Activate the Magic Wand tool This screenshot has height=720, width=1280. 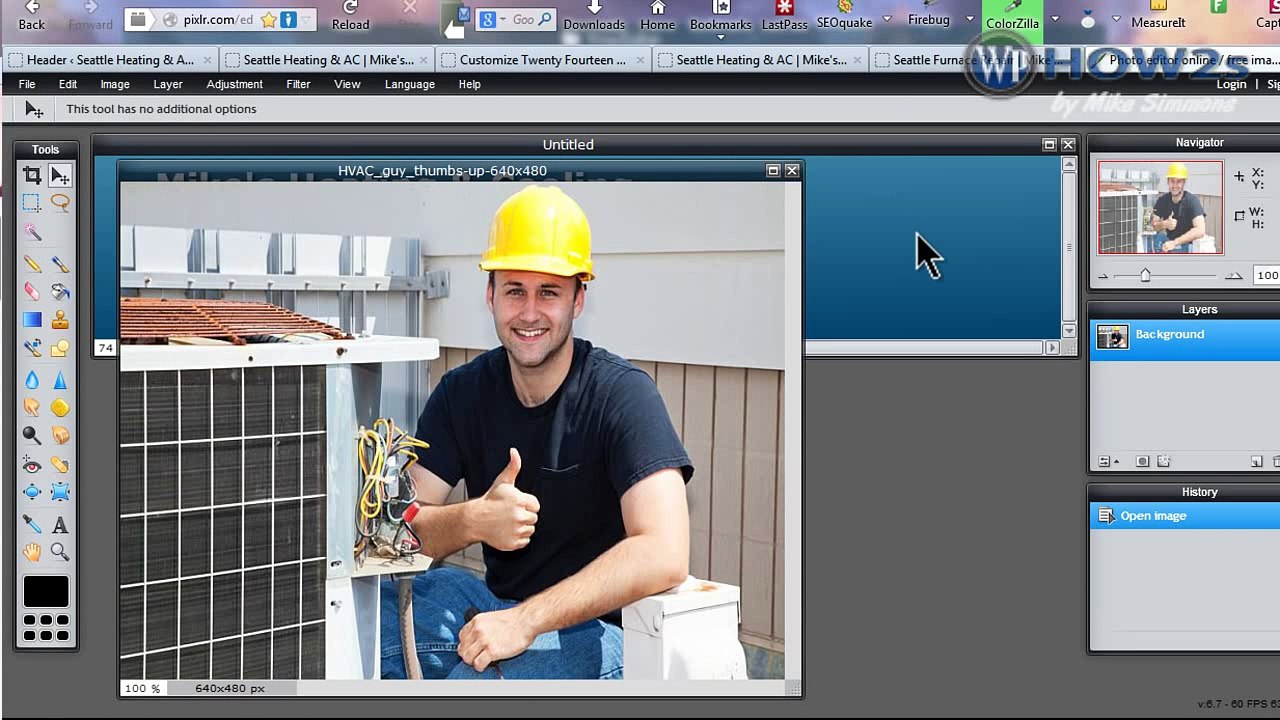pos(32,232)
